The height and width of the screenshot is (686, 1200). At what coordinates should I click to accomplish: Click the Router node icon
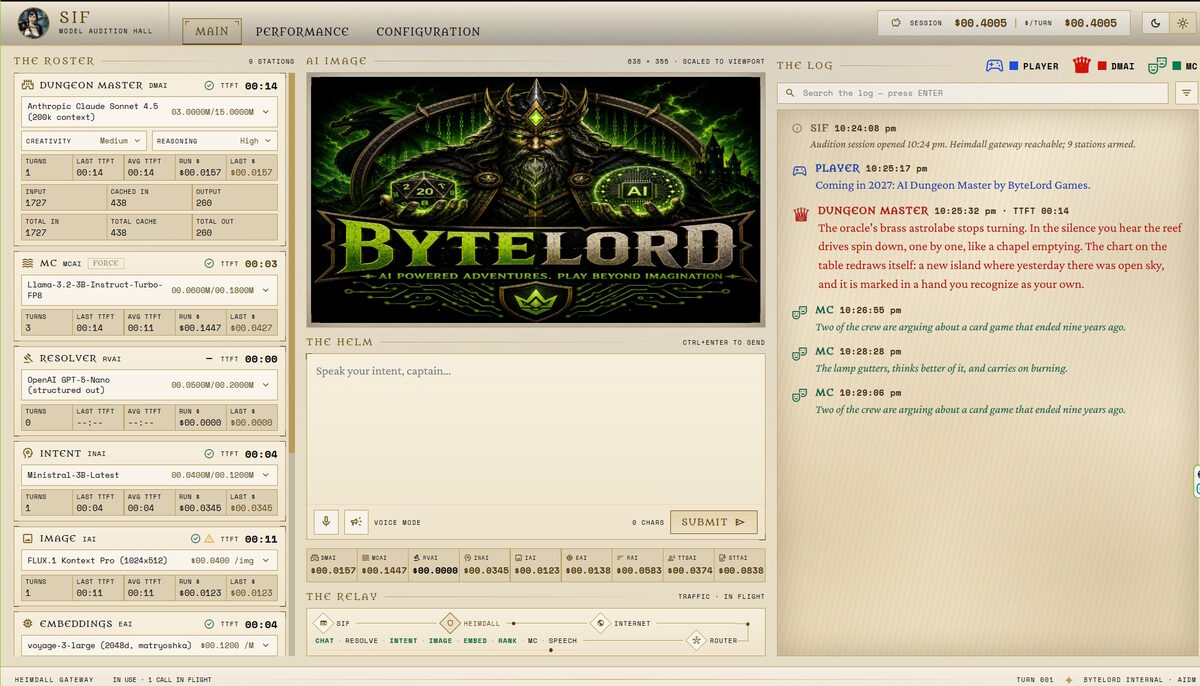tap(696, 640)
